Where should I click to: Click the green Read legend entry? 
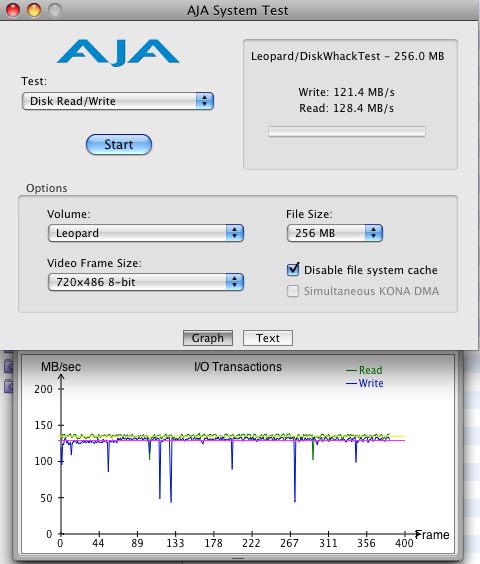pos(364,370)
